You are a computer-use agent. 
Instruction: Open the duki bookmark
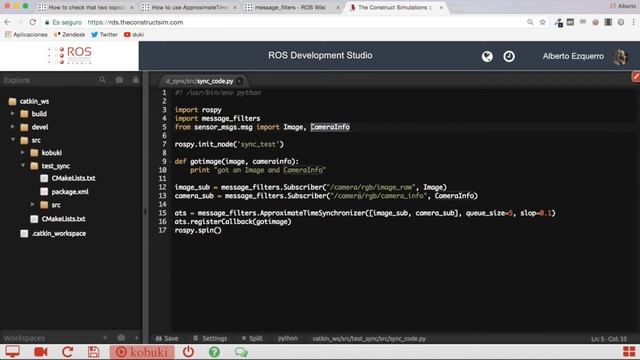[134, 35]
